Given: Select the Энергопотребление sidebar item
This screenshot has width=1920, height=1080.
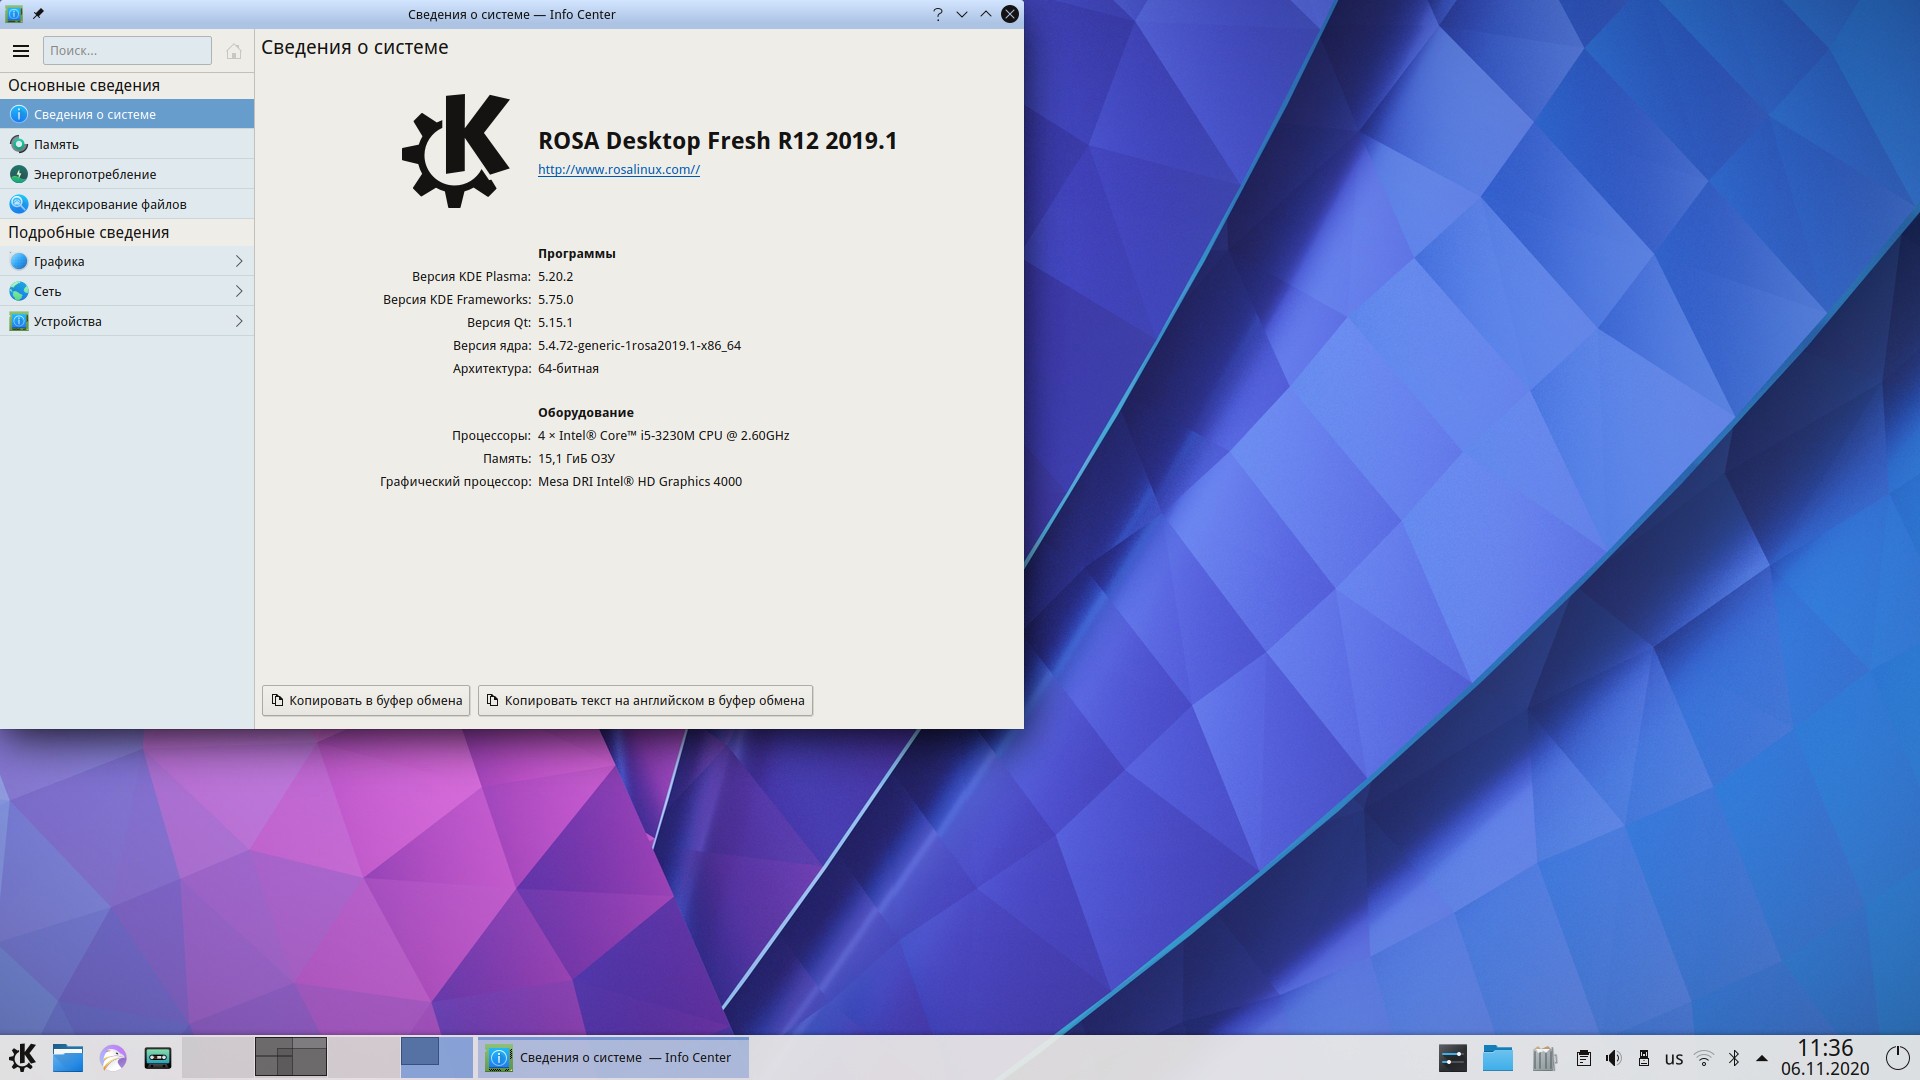Looking at the screenshot, I should pos(95,174).
